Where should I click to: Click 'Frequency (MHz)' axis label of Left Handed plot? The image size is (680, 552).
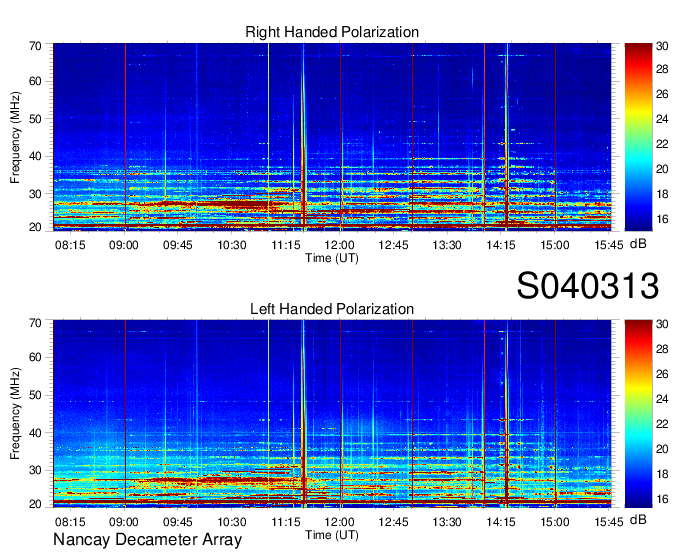[15, 414]
